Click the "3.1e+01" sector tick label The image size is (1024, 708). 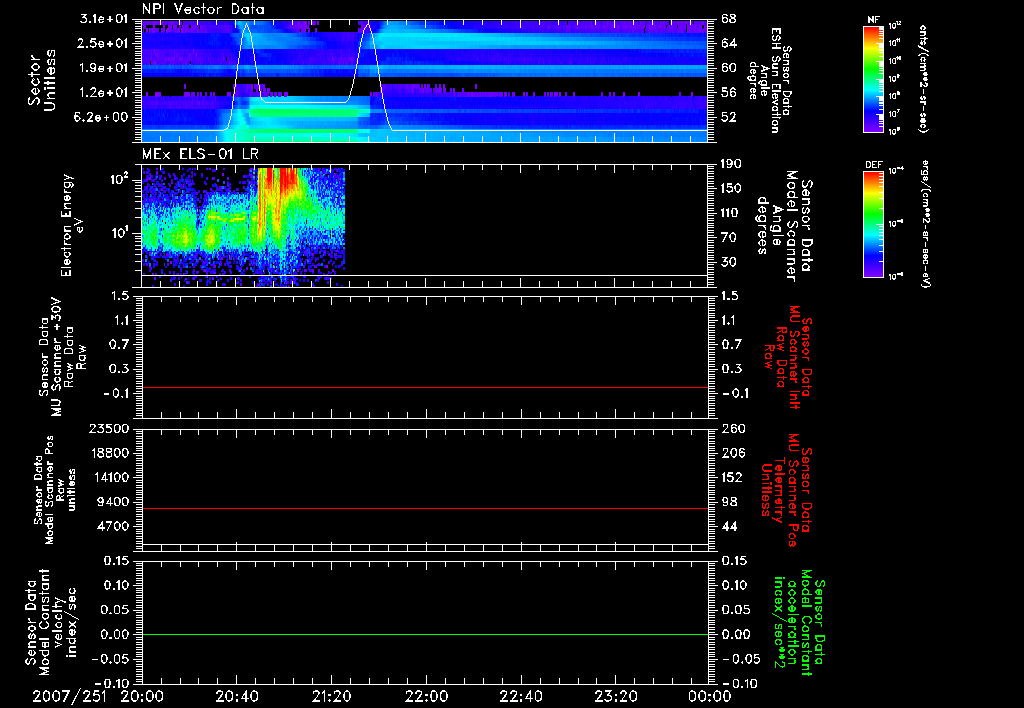(x=104, y=19)
